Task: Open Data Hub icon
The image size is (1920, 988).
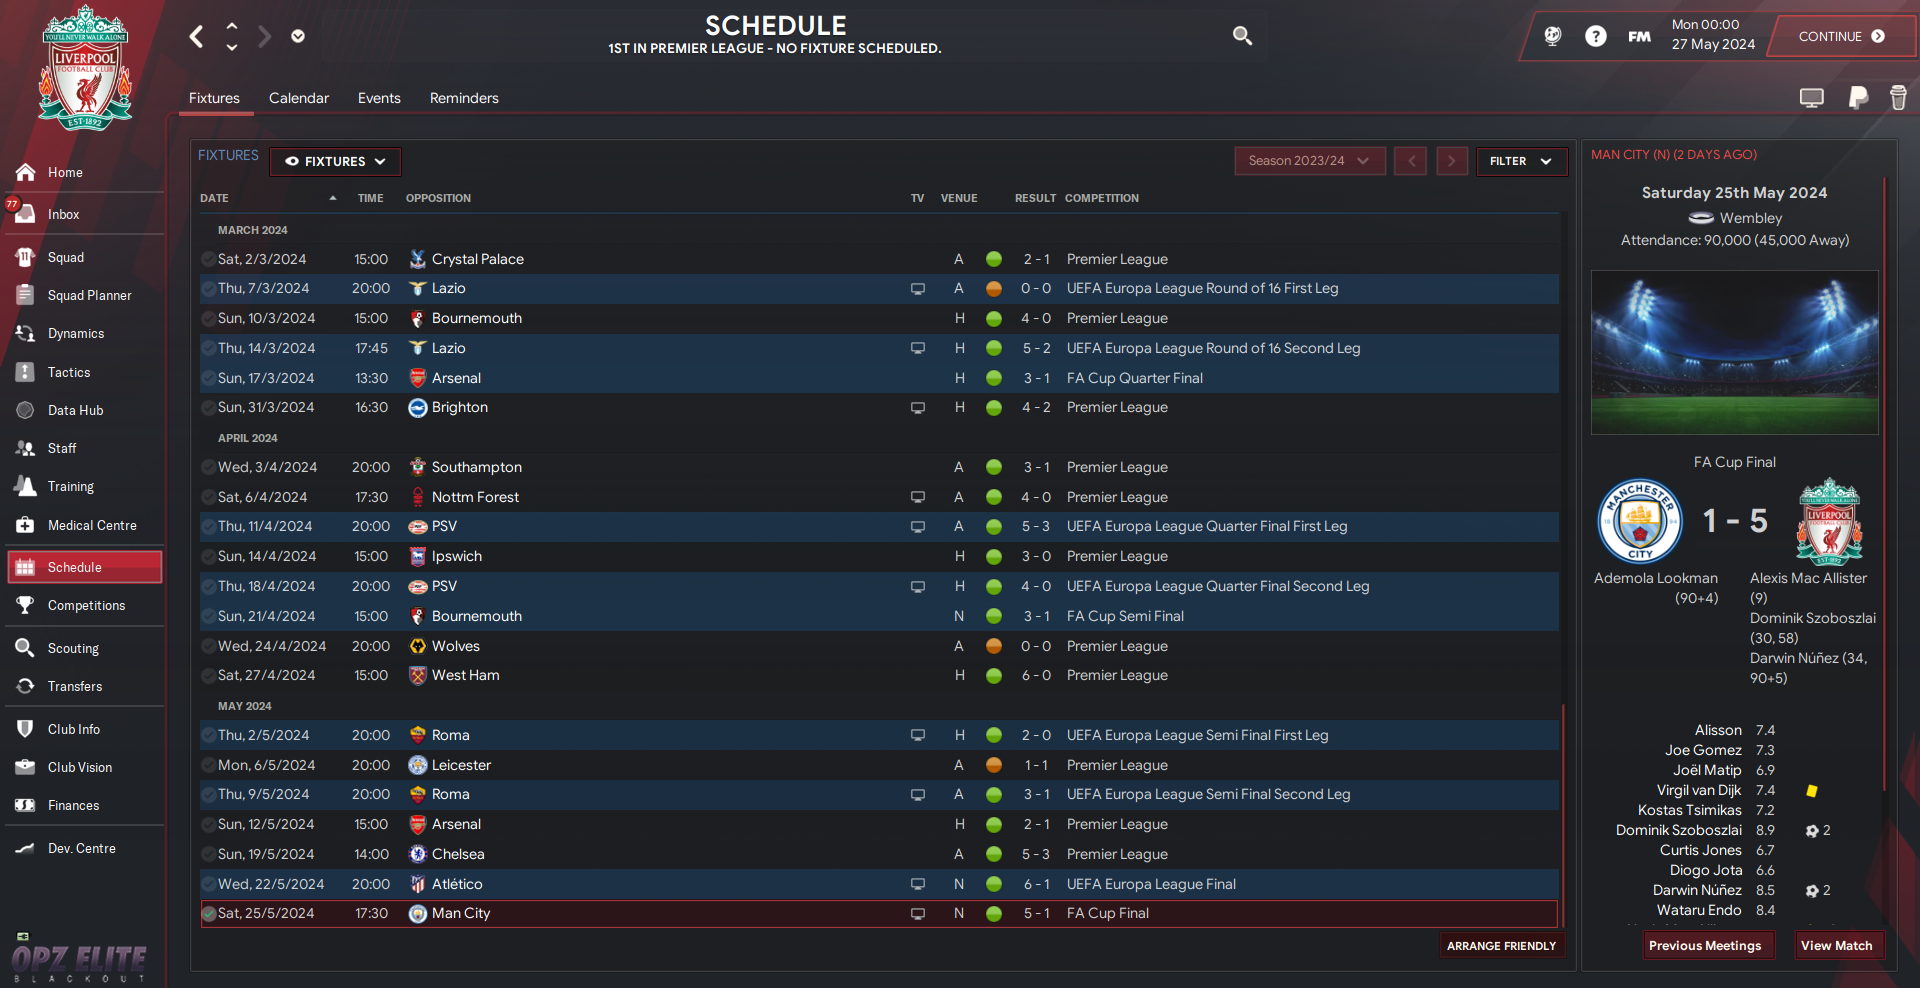Action: pyautogui.click(x=26, y=410)
